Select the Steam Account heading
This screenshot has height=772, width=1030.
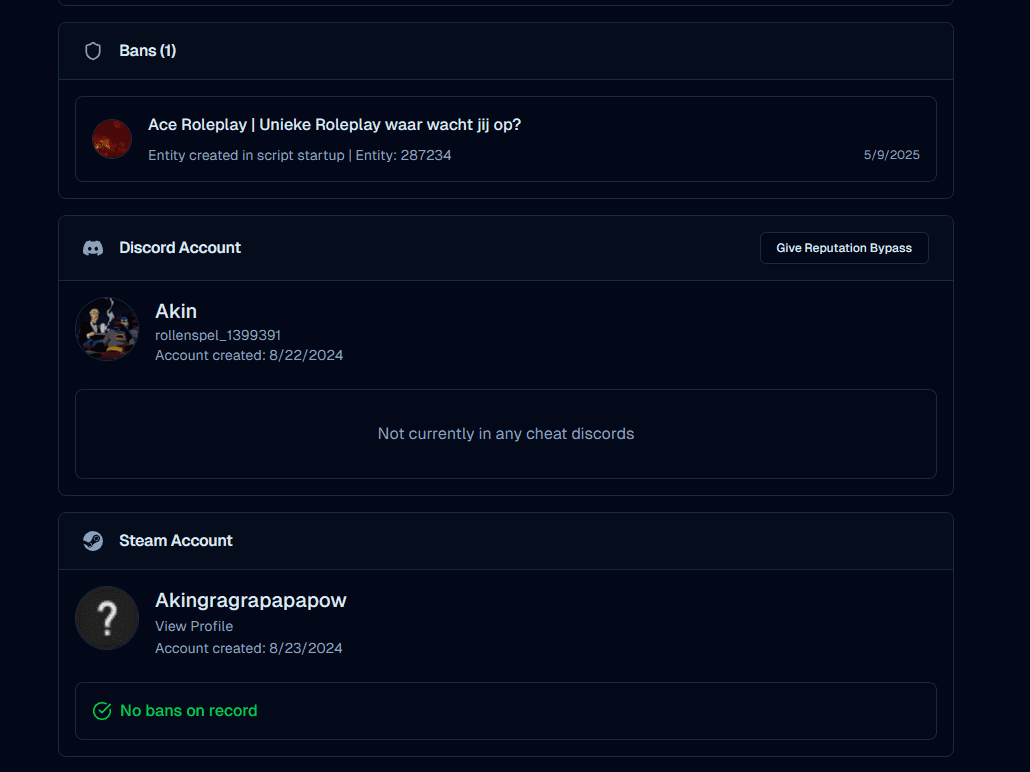(176, 541)
